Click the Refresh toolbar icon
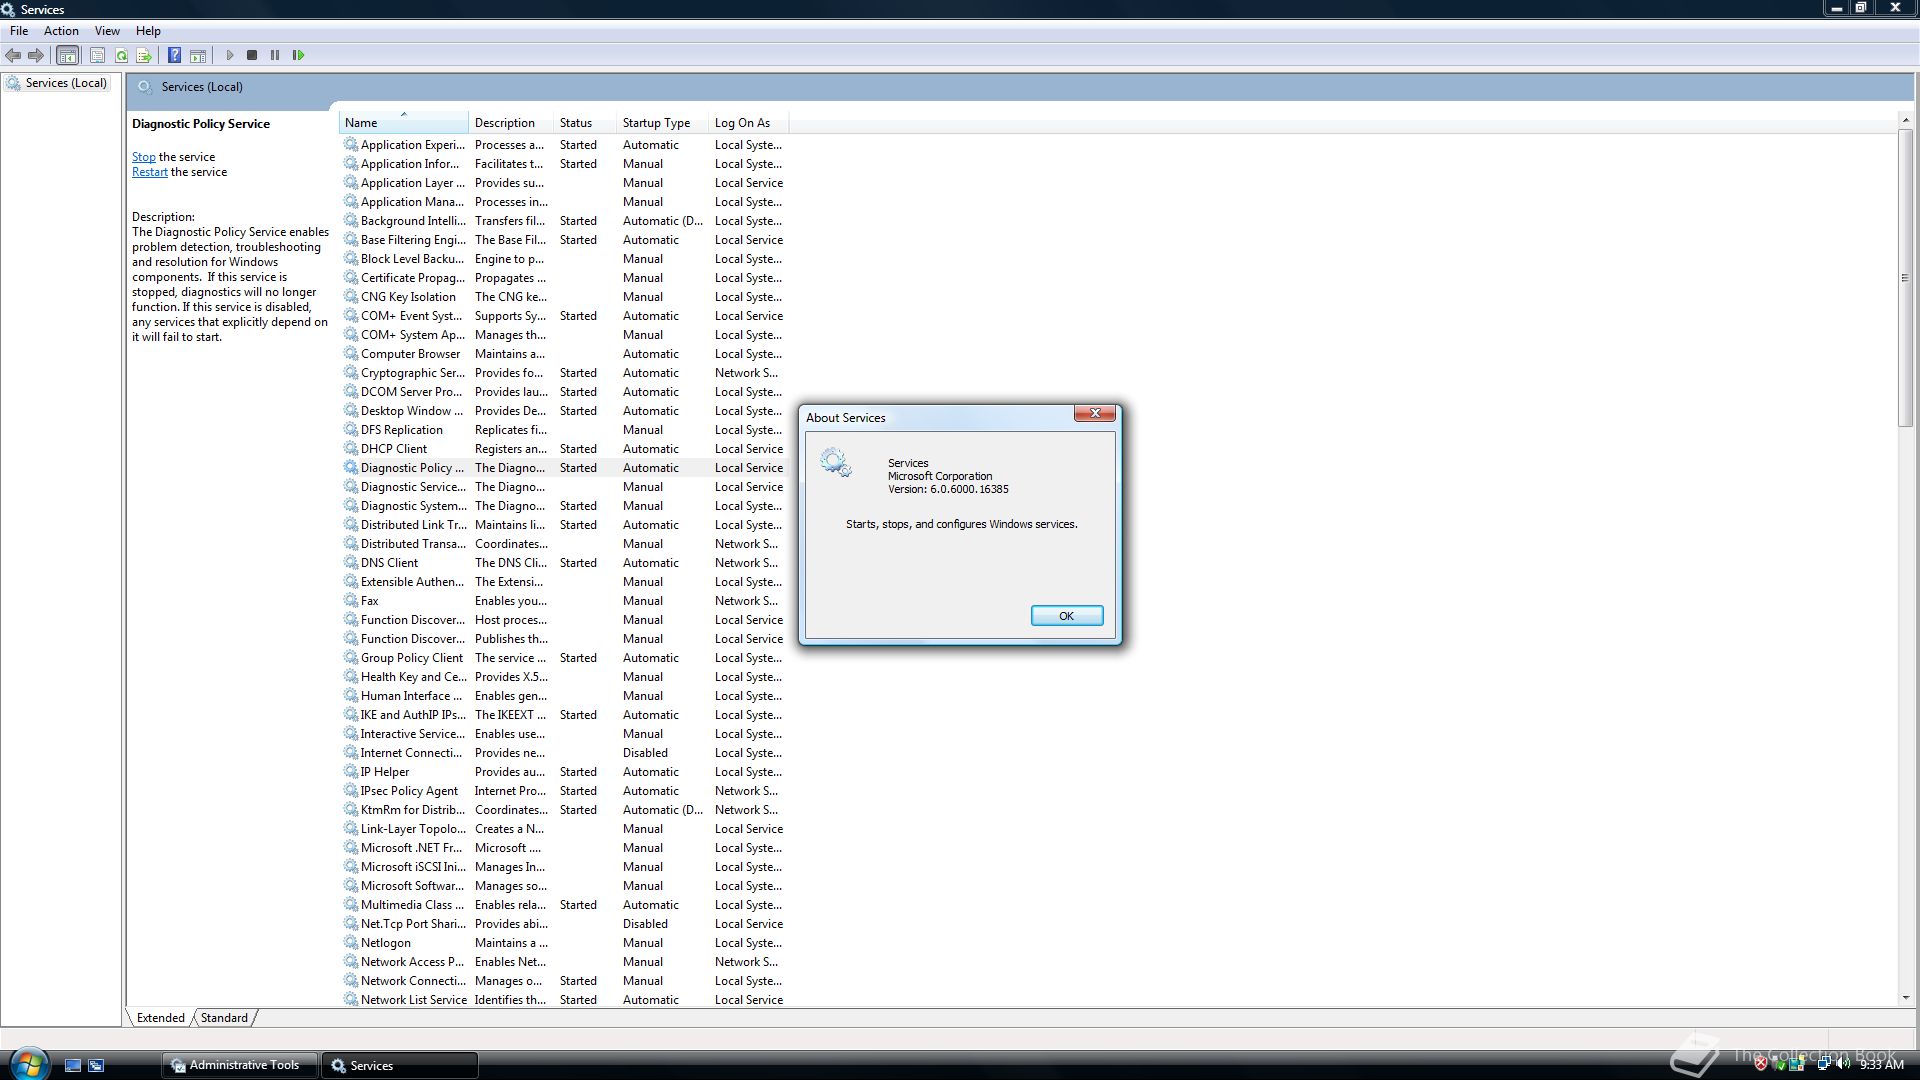The height and width of the screenshot is (1080, 1920). 121,55
